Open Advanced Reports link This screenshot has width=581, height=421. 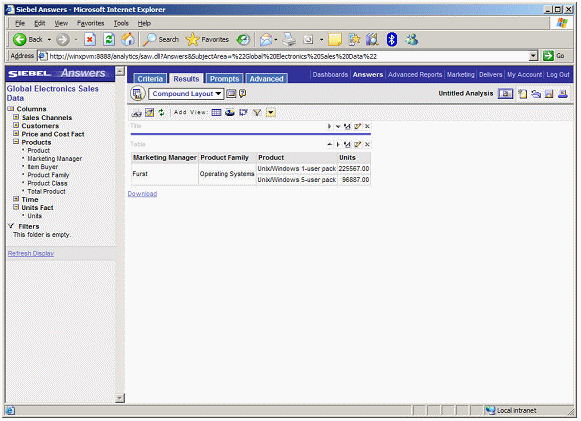[415, 74]
